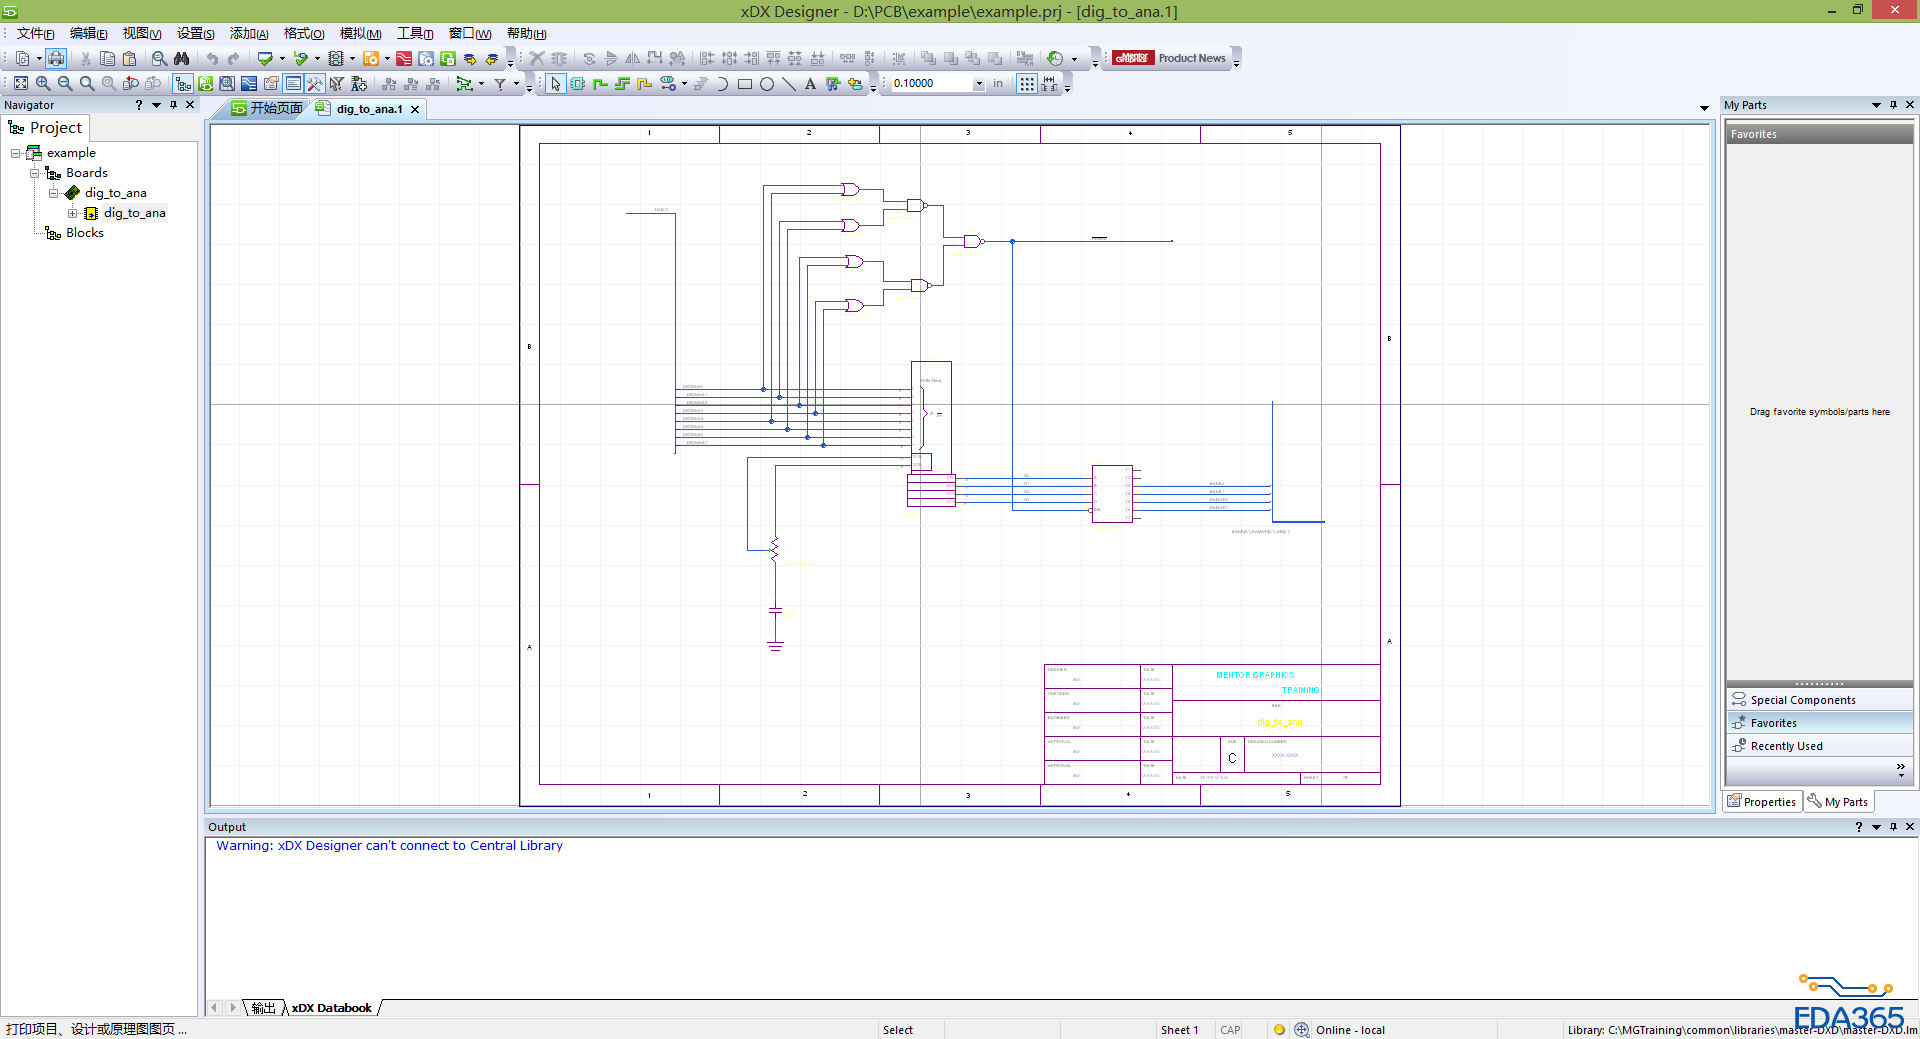Click the binoculars Find icon
1920x1039 pixels.
pyautogui.click(x=181, y=59)
